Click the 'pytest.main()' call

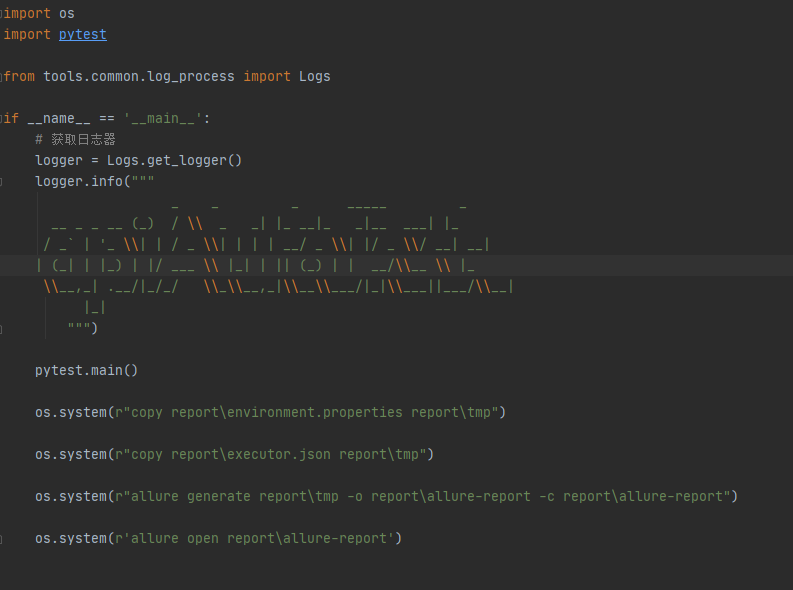tap(86, 370)
